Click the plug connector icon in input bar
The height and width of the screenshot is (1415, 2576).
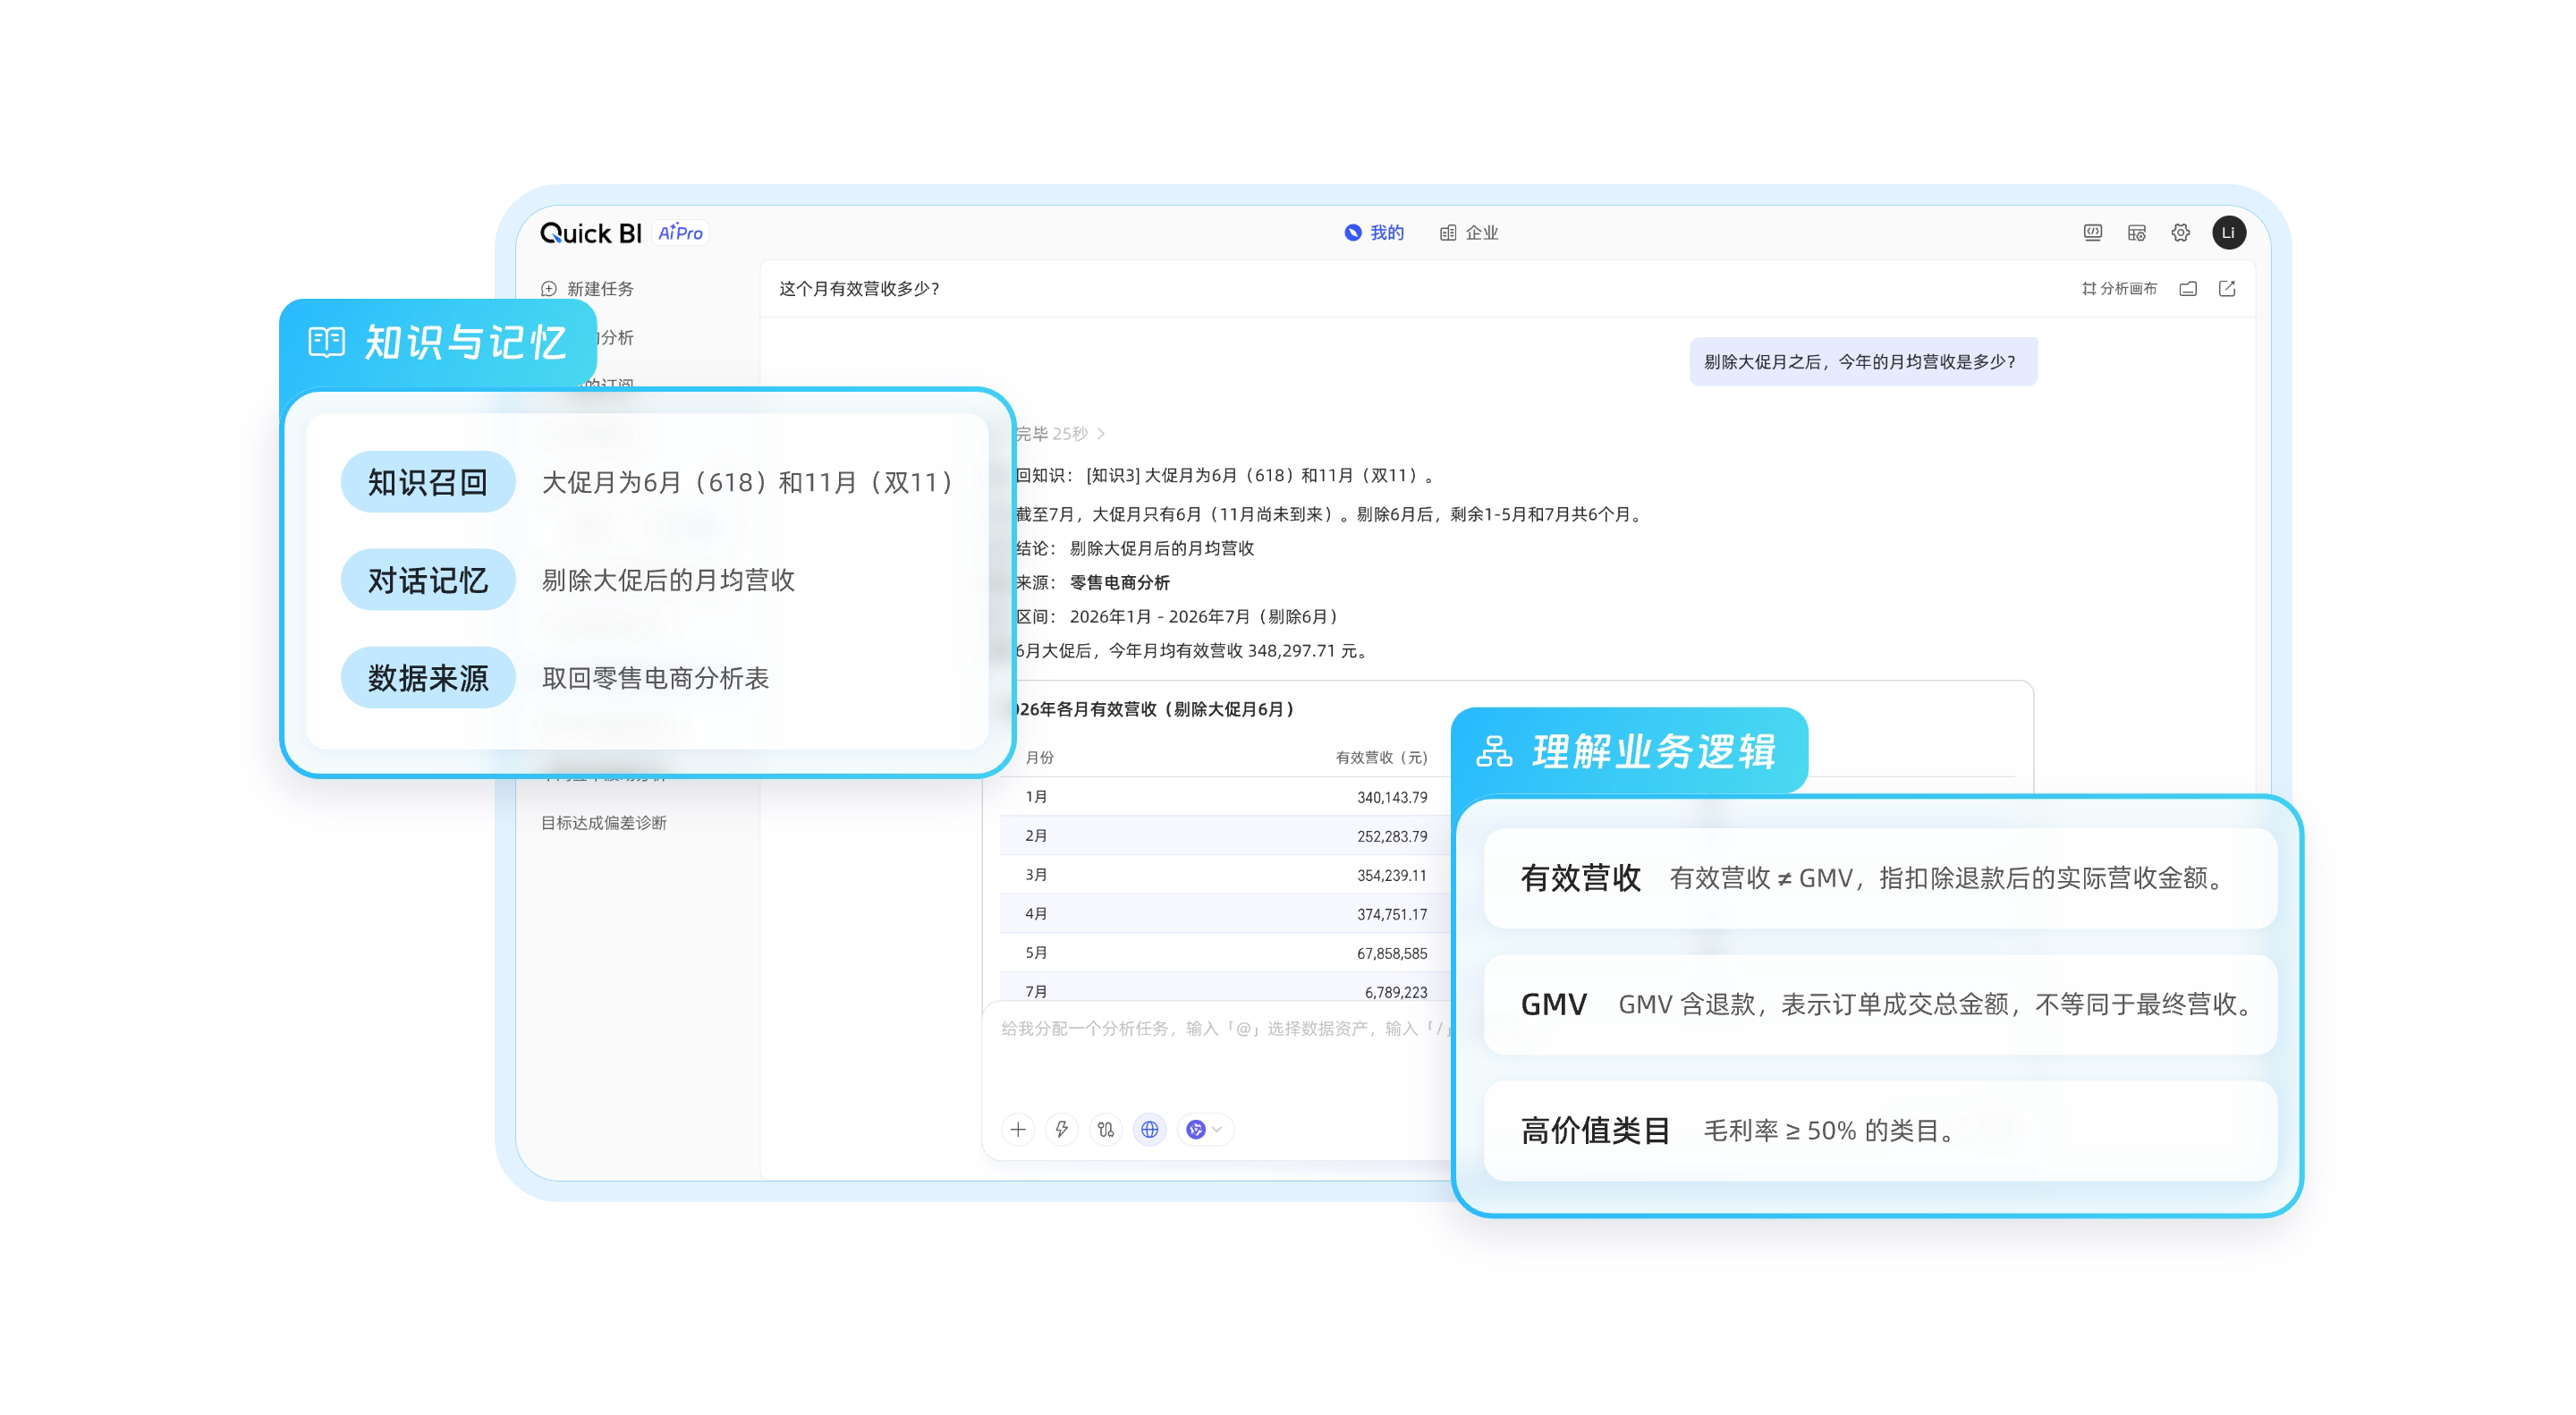point(1106,1130)
